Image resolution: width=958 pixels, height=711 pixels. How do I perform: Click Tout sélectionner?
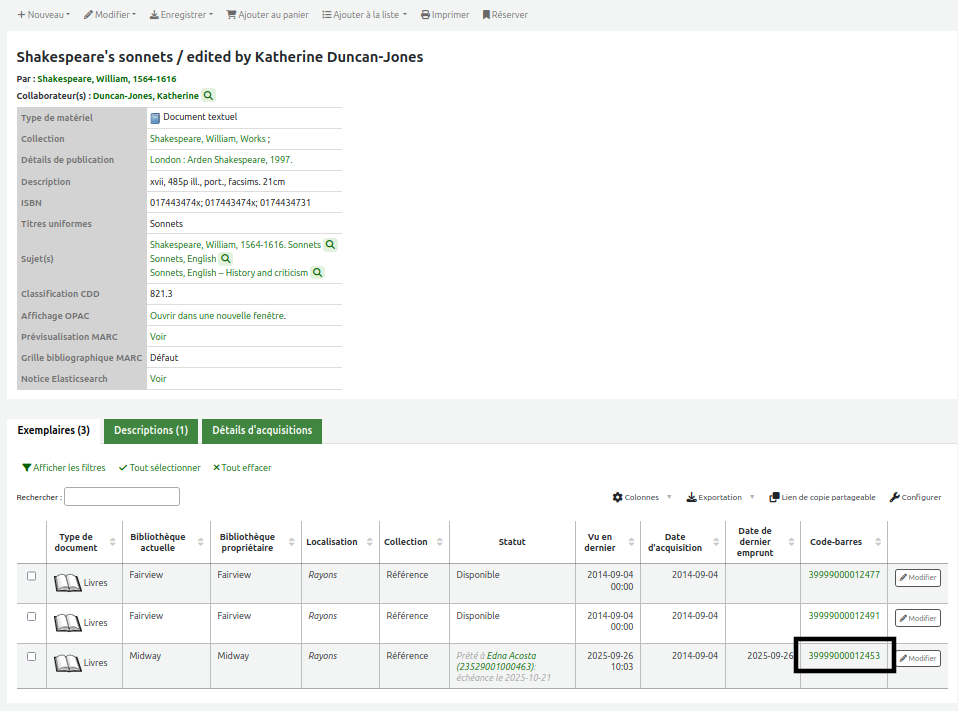tap(159, 468)
